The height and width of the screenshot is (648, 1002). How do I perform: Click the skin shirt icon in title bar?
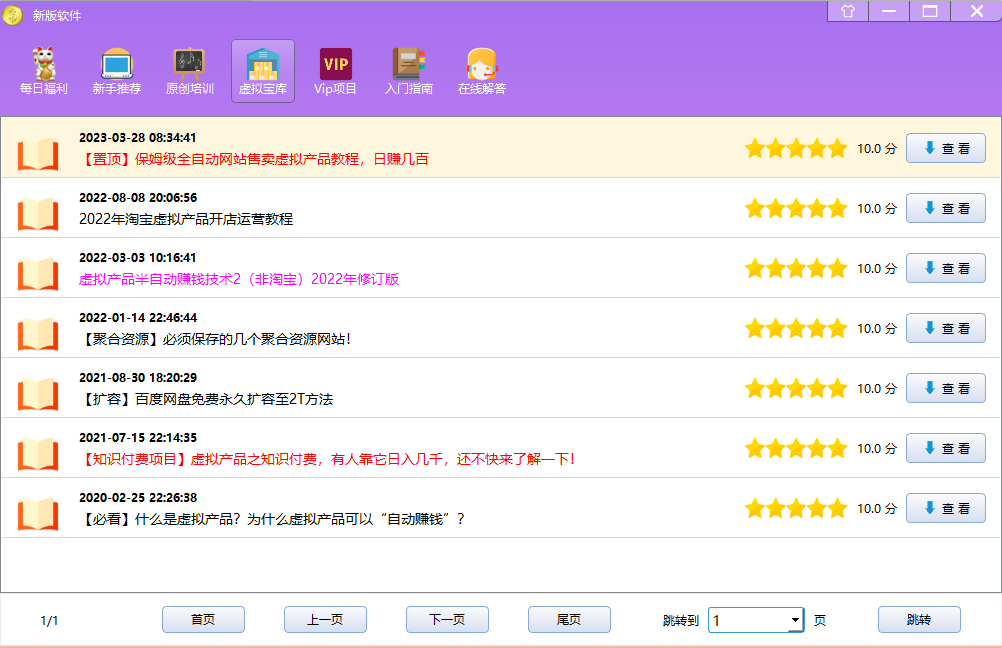(848, 11)
